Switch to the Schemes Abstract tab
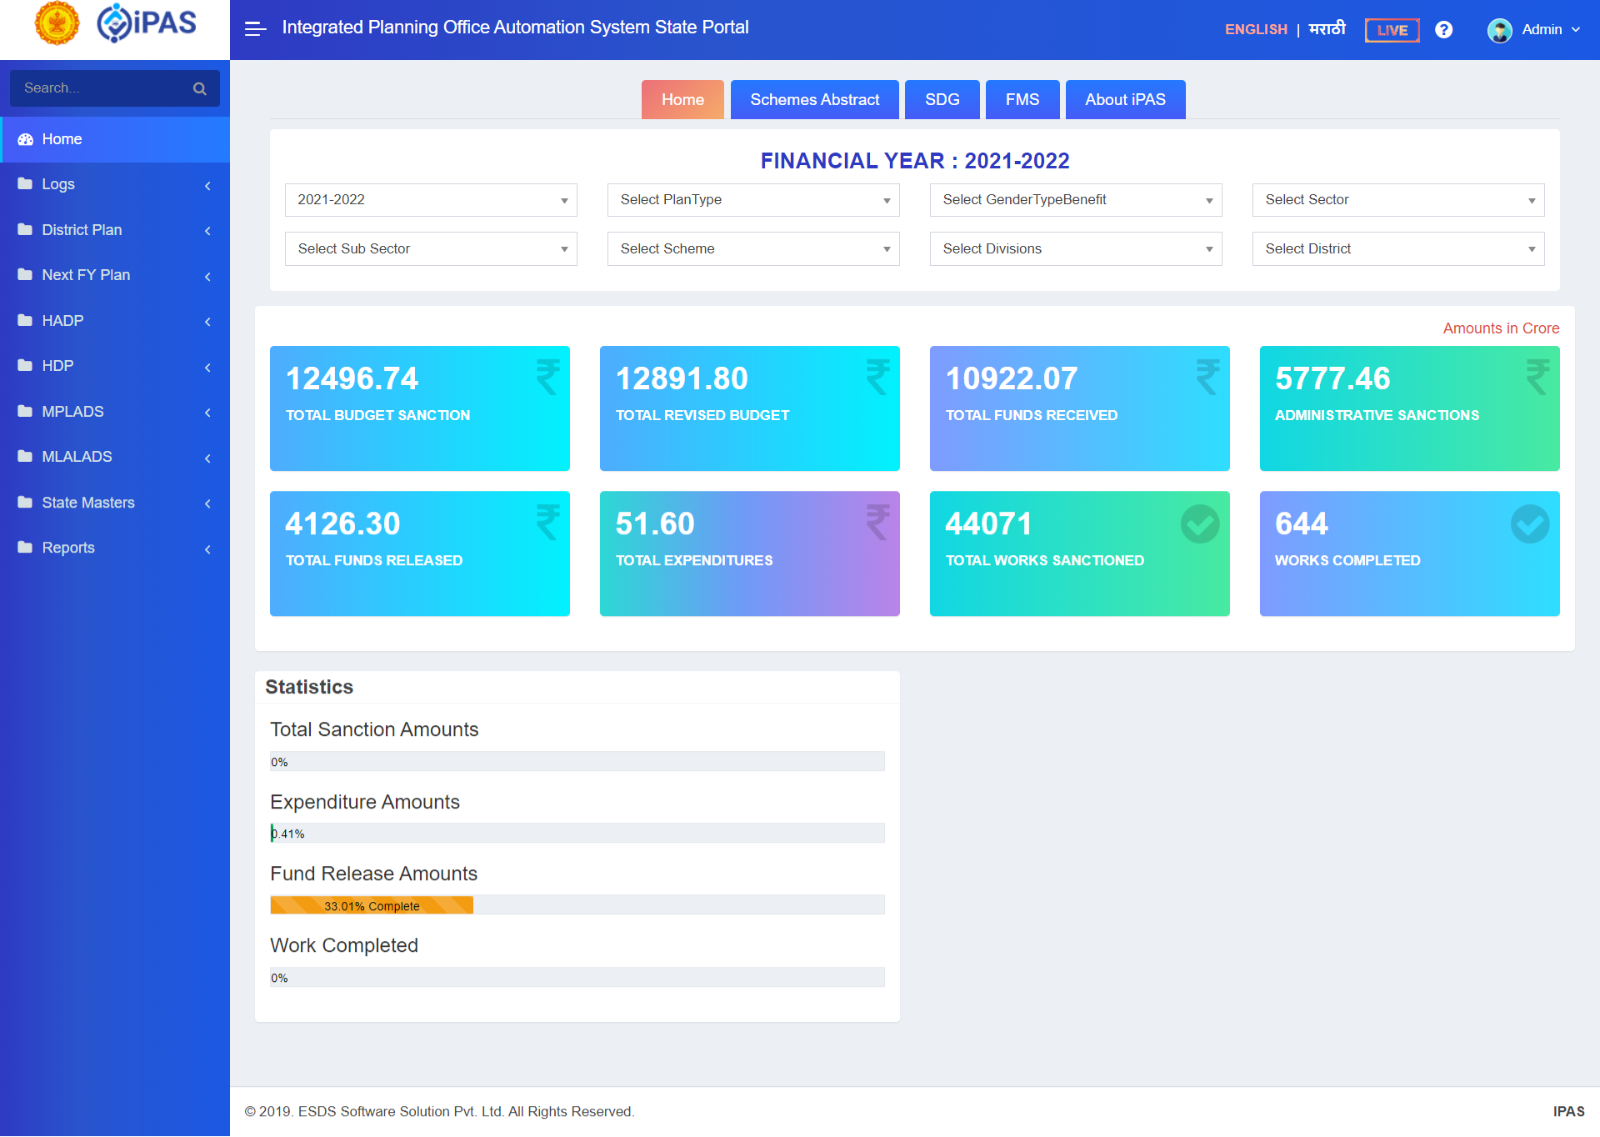The image size is (1600, 1137). point(814,100)
